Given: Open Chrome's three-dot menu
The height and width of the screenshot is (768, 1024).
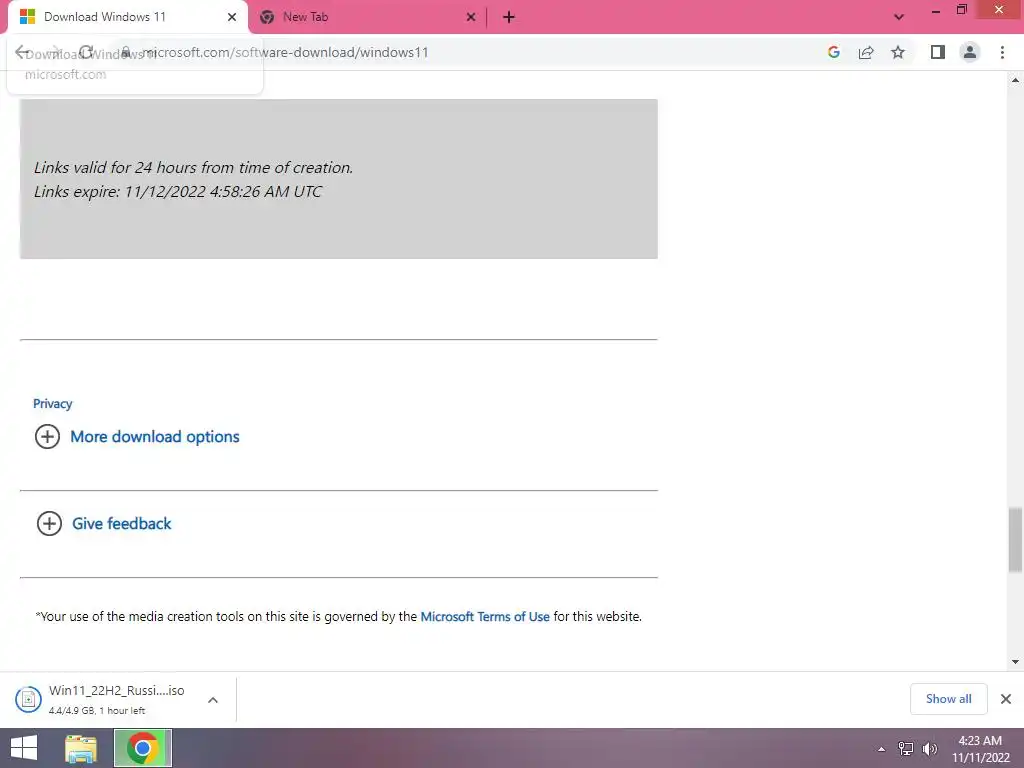Looking at the screenshot, I should pyautogui.click(x=1002, y=52).
